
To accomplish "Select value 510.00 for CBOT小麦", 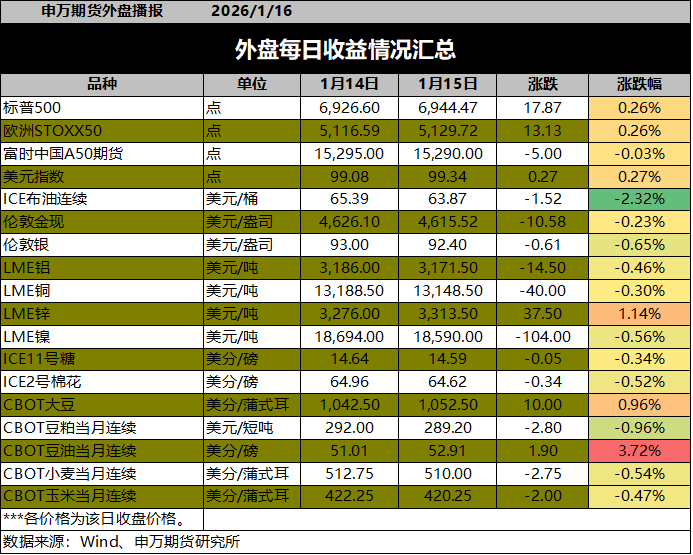I will [x=448, y=474].
